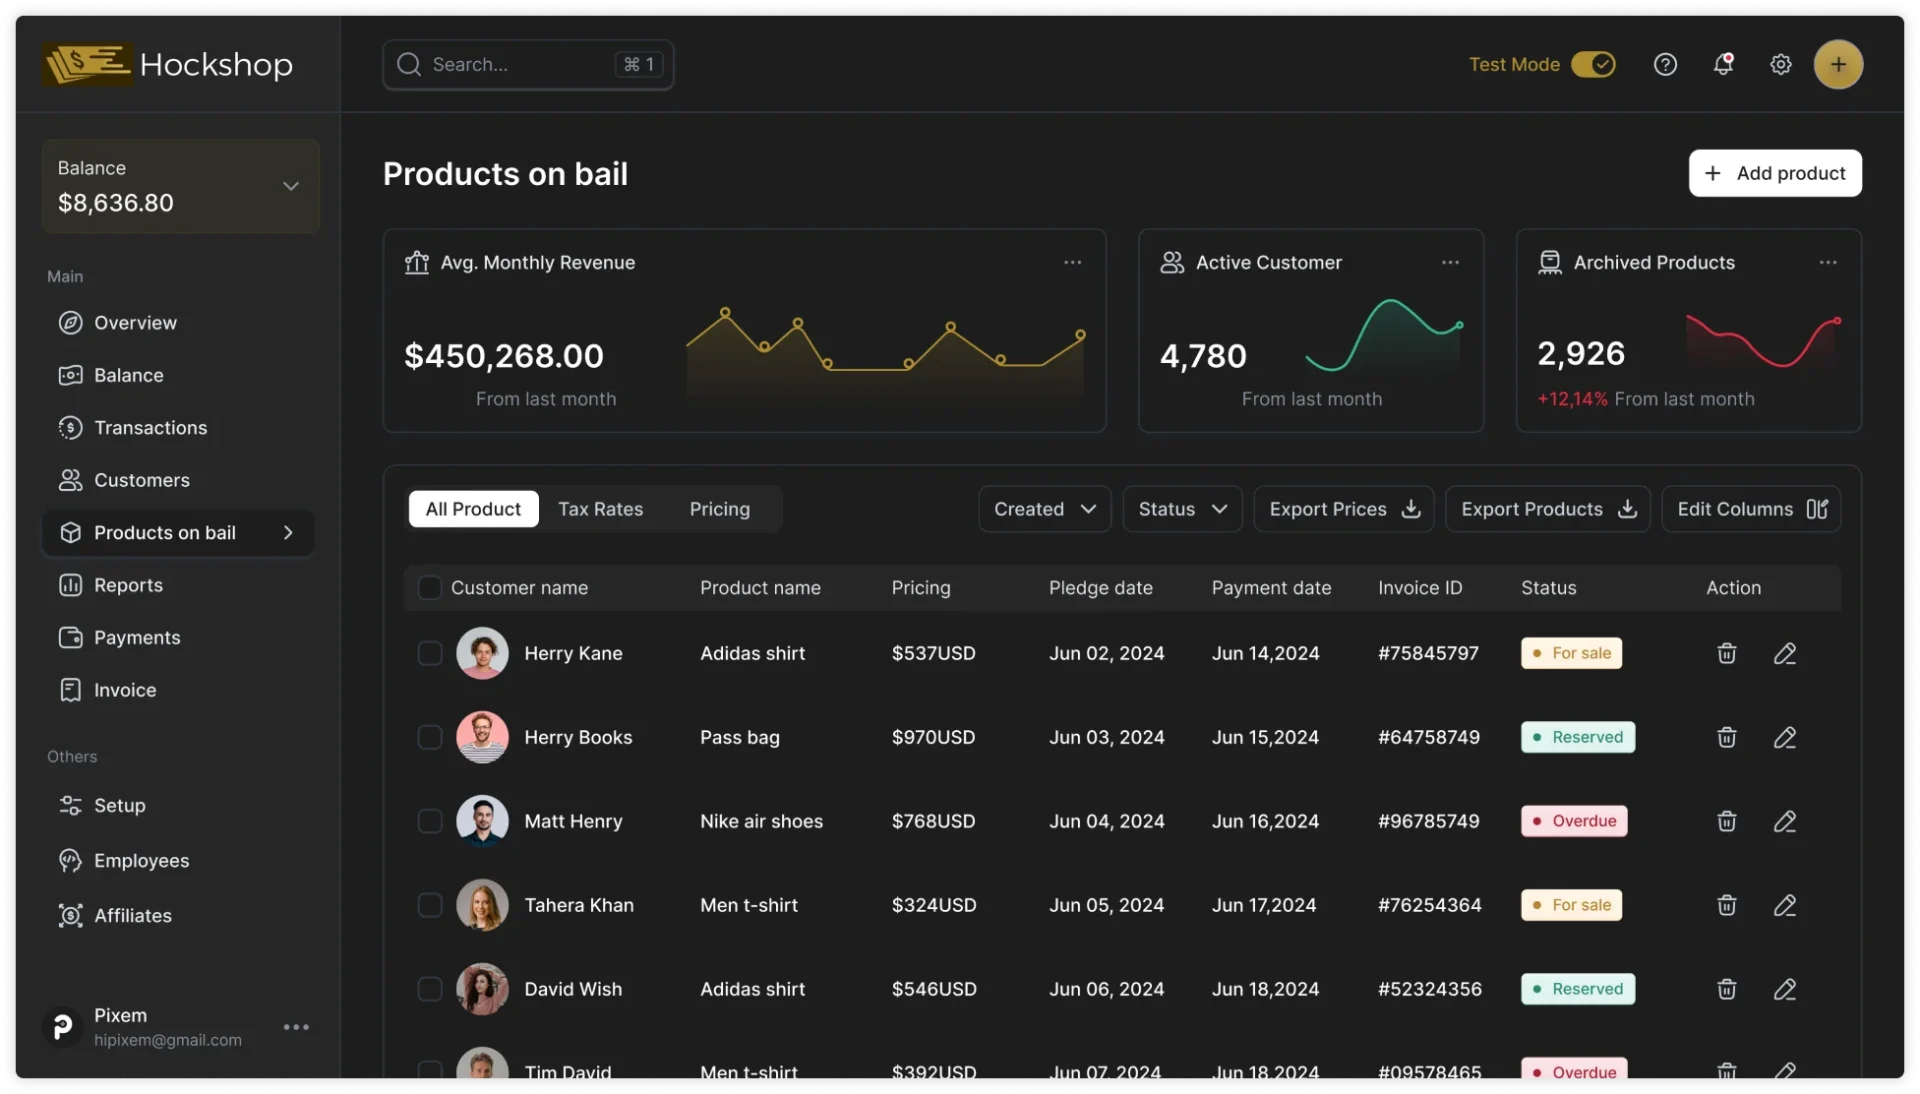The image size is (1920, 1094).
Task: Delete David Wish row via trash icon
Action: coord(1726,989)
